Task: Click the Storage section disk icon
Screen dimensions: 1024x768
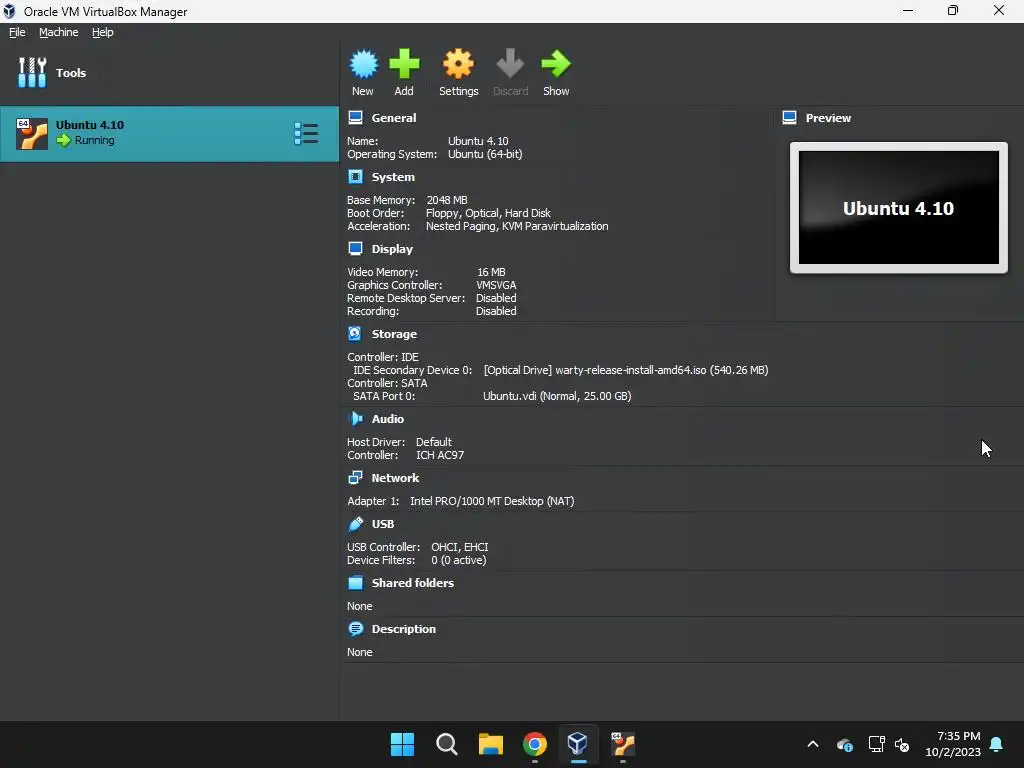Action: click(x=355, y=334)
